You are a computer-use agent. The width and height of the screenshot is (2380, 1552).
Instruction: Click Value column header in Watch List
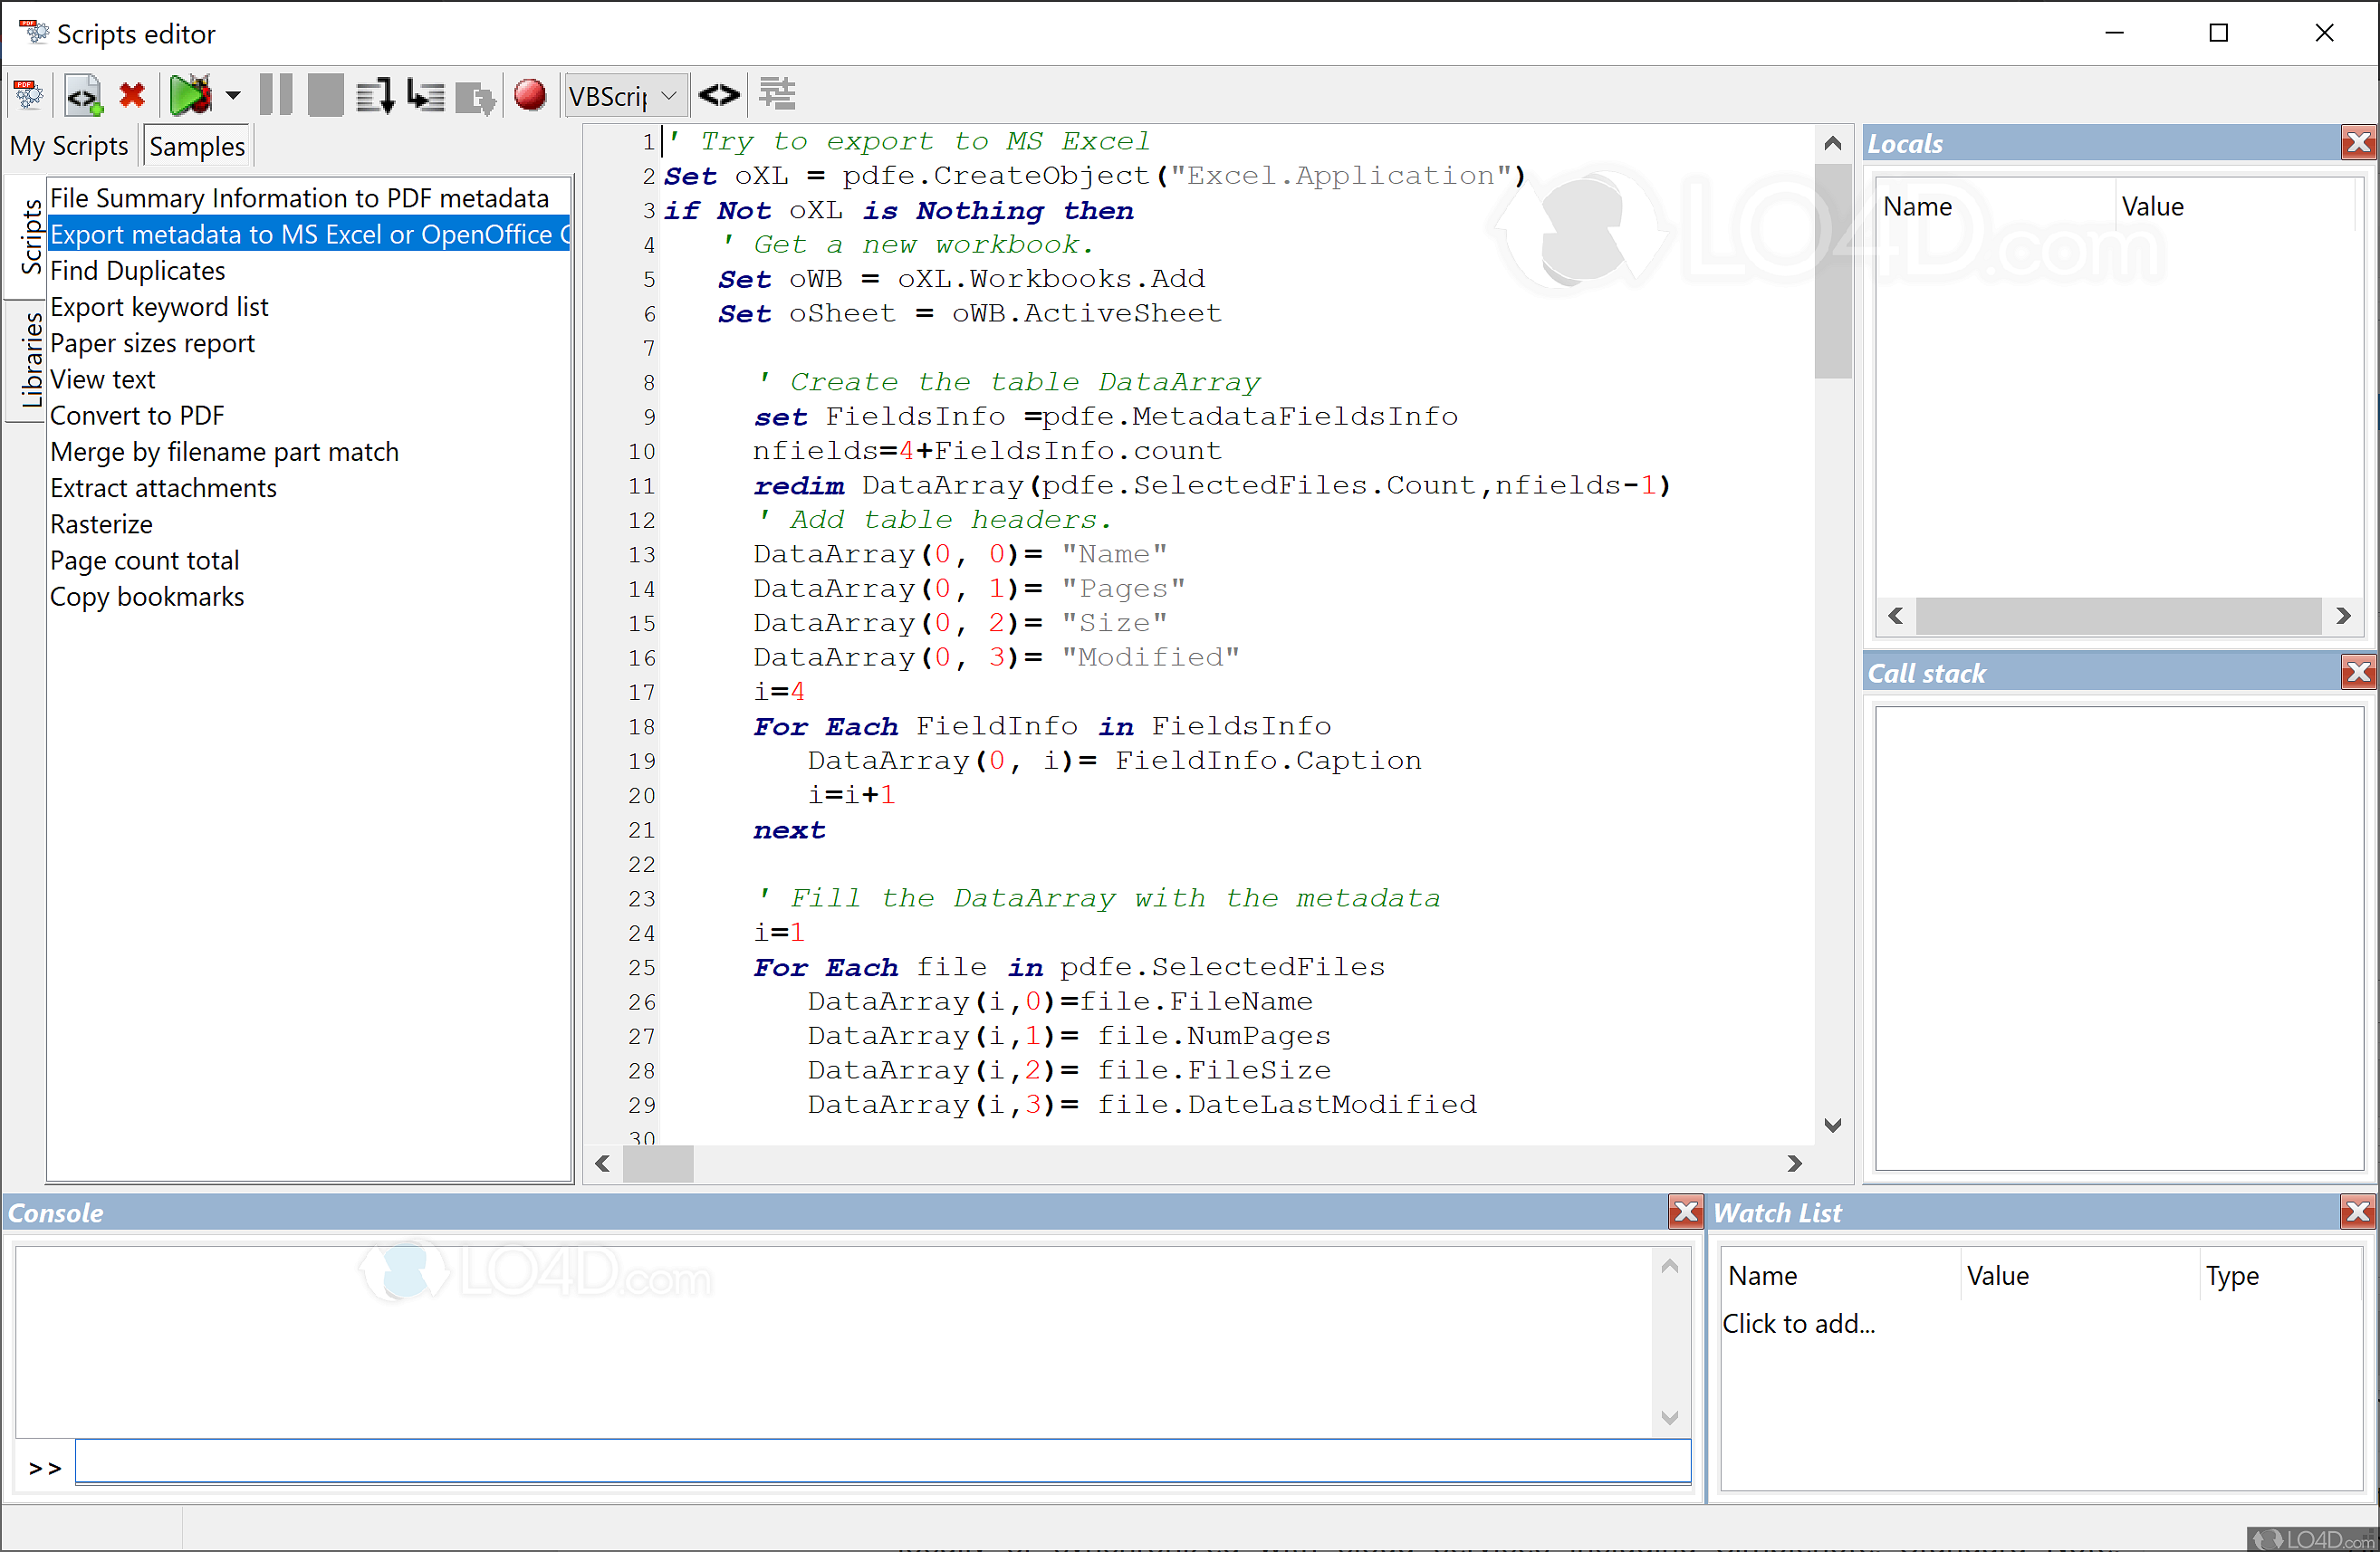2080,1275
